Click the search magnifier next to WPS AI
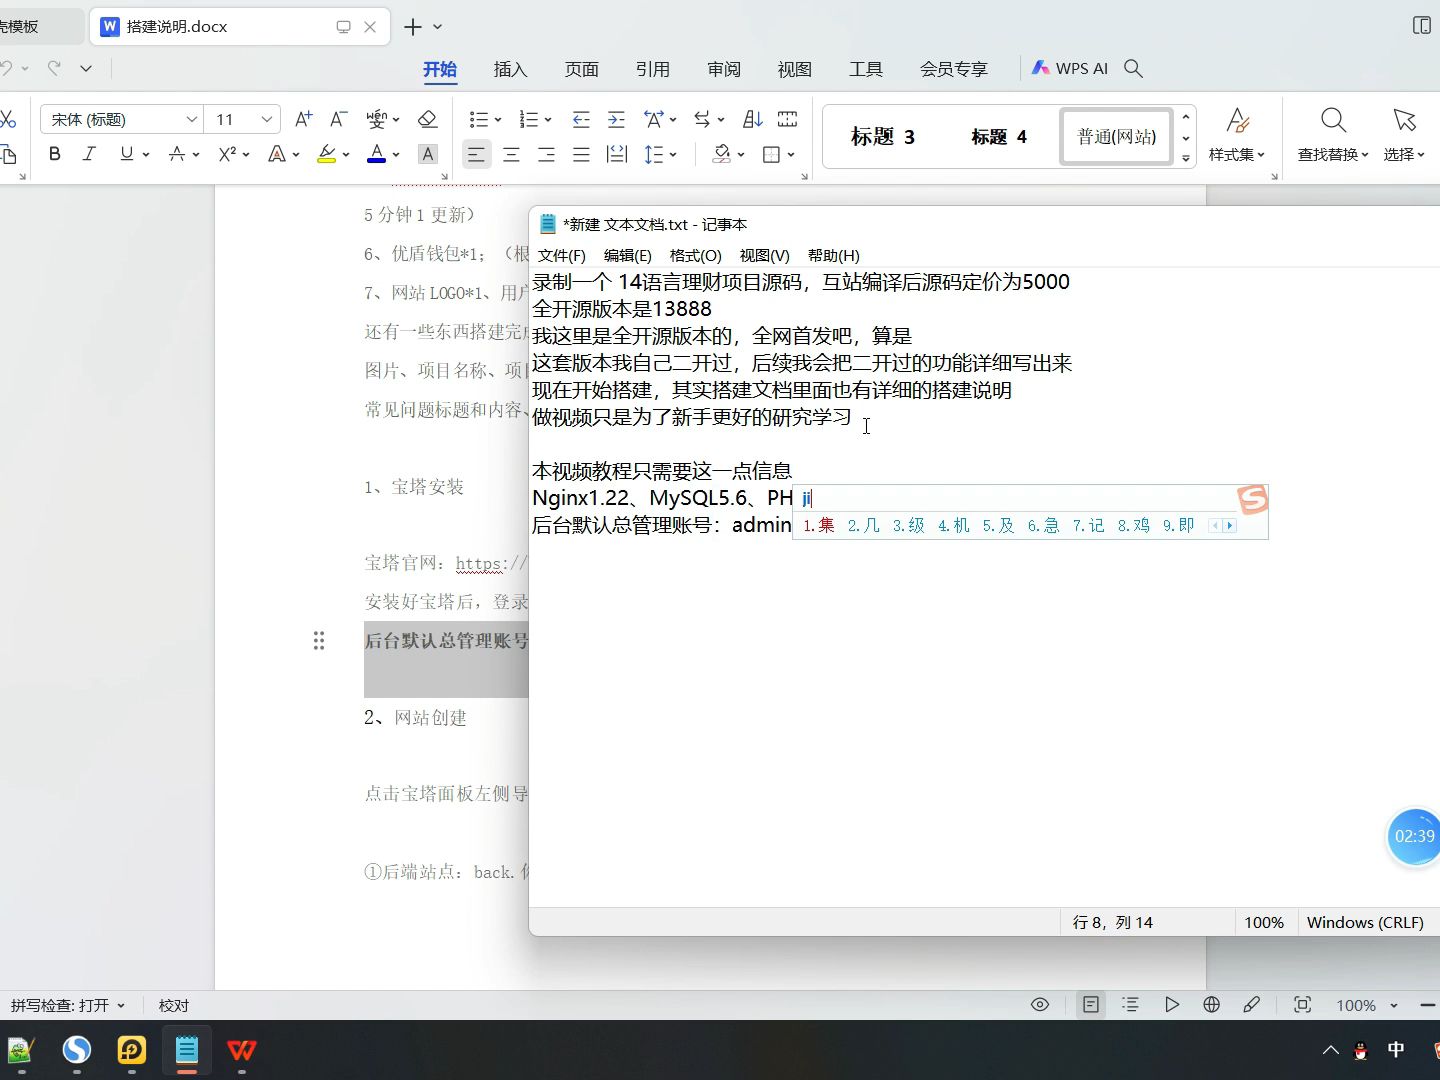The width and height of the screenshot is (1440, 1080). point(1133,68)
